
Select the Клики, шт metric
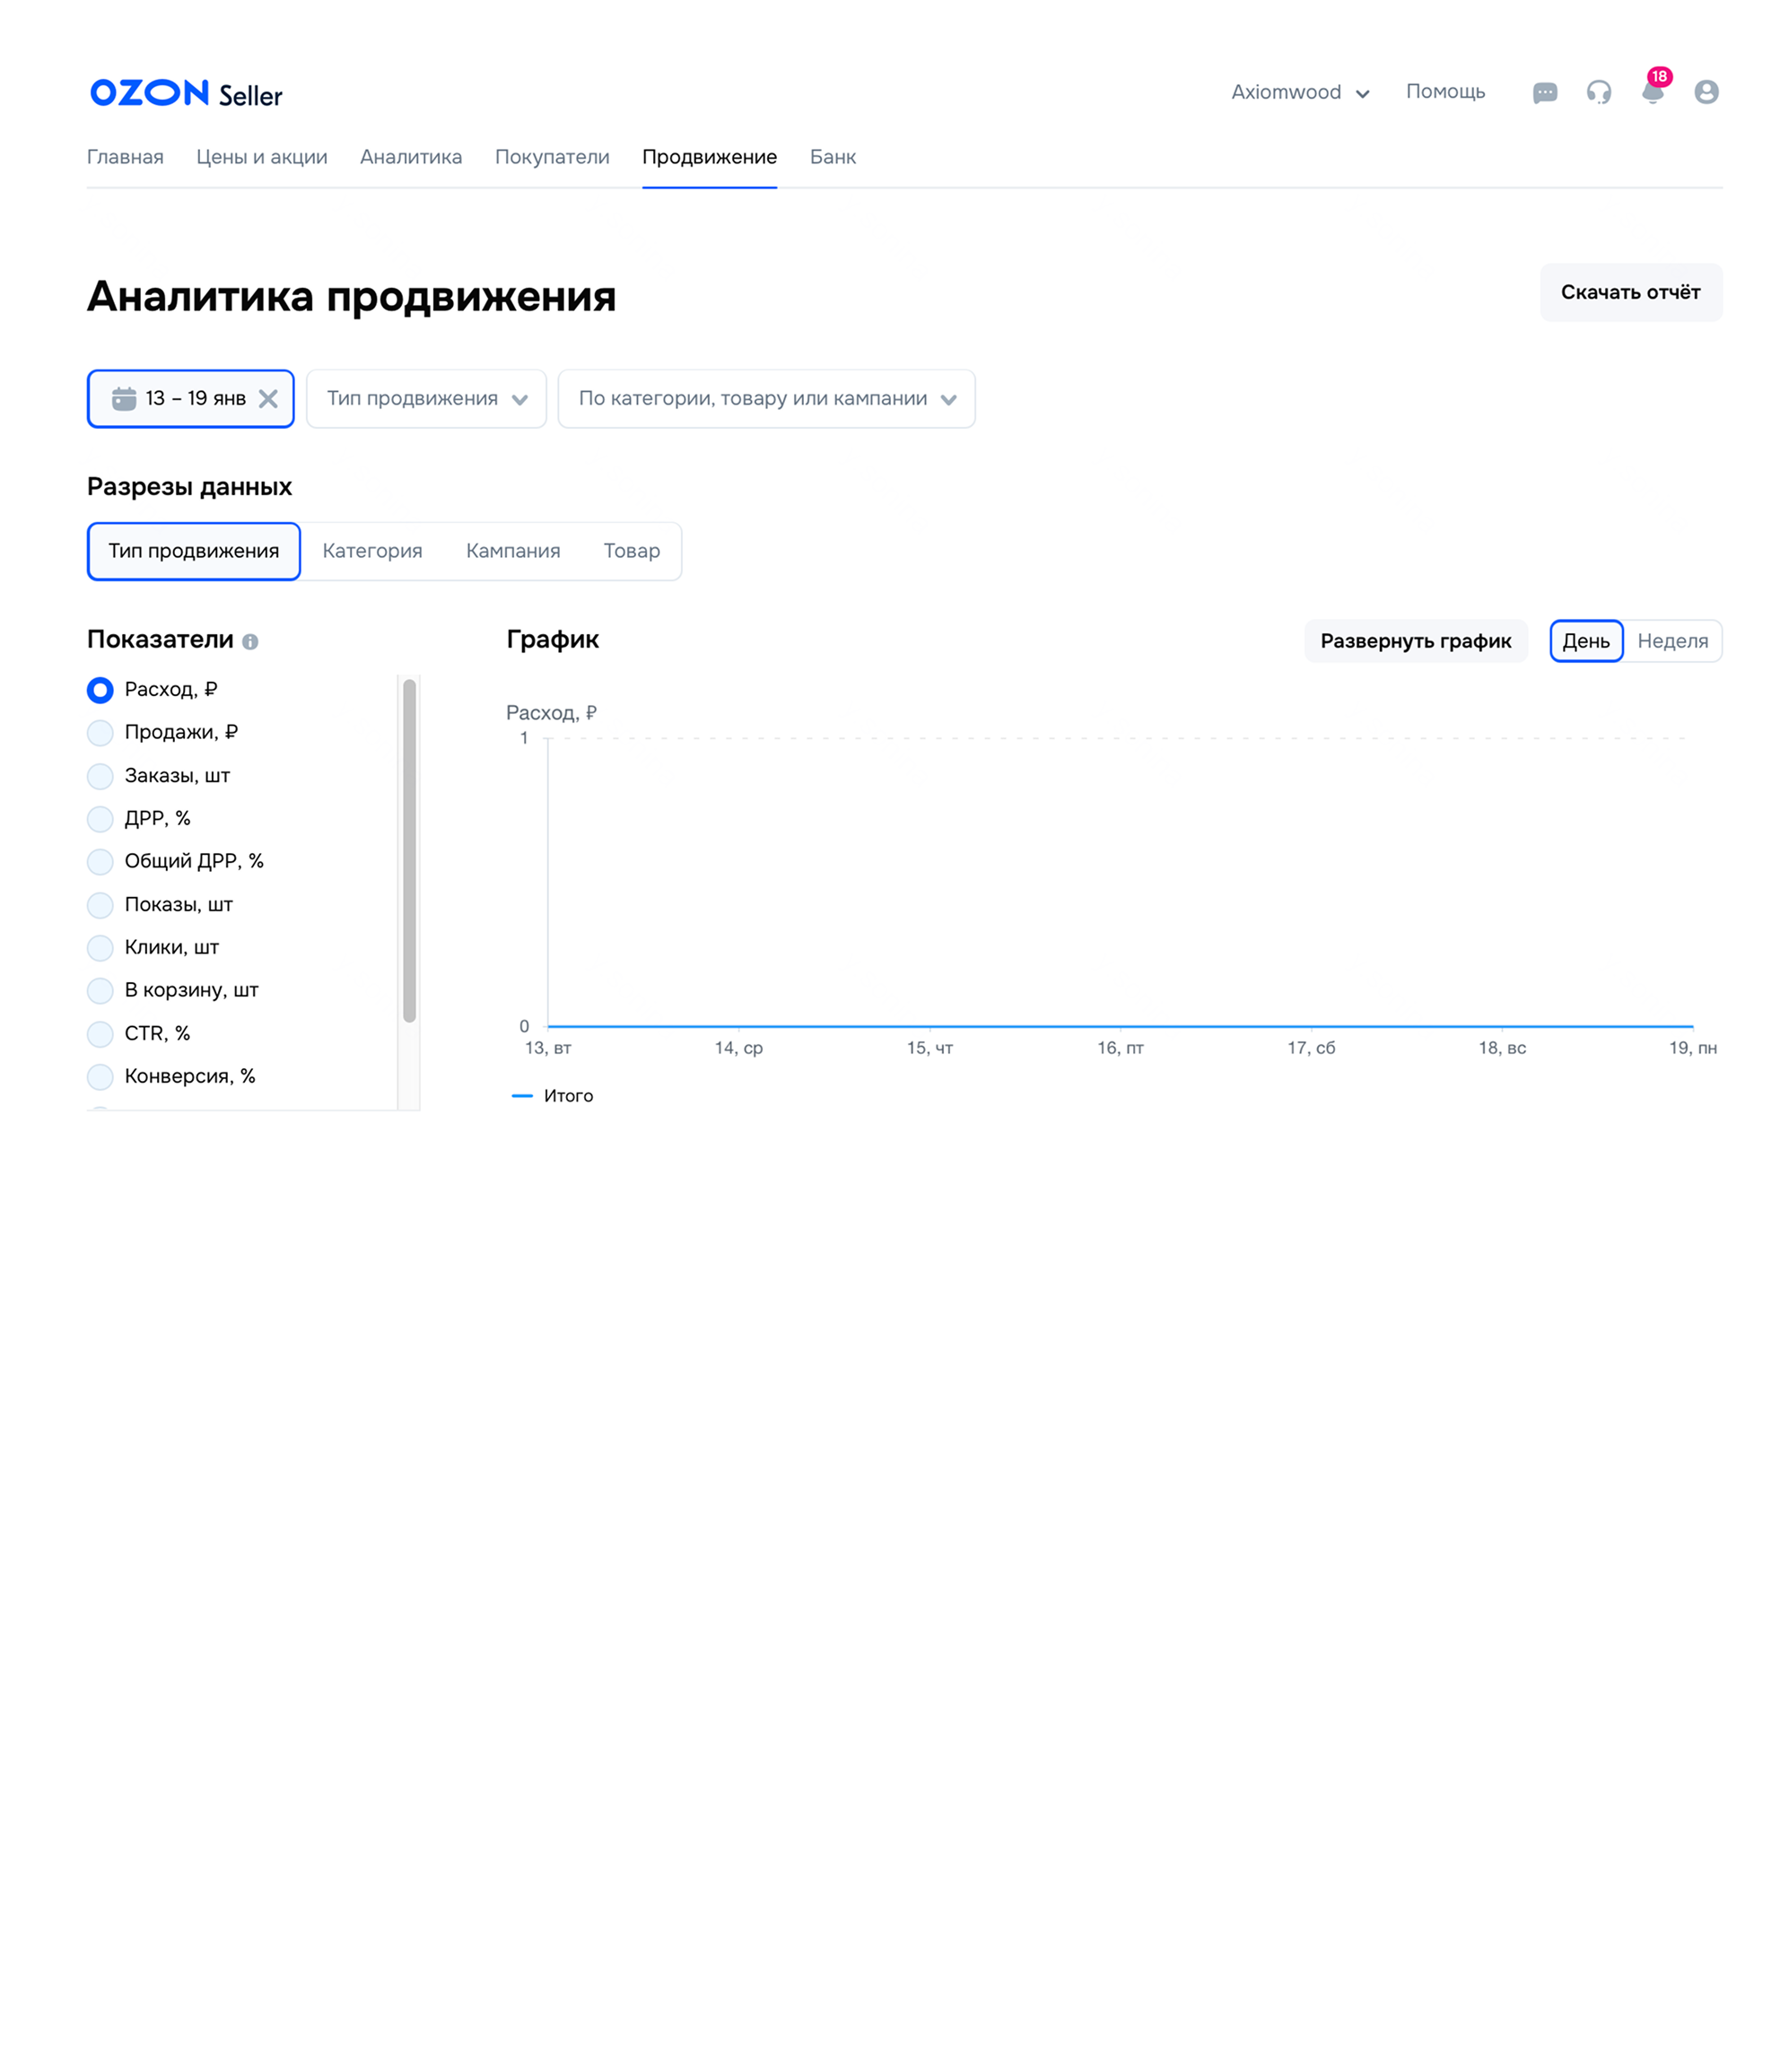(100, 948)
